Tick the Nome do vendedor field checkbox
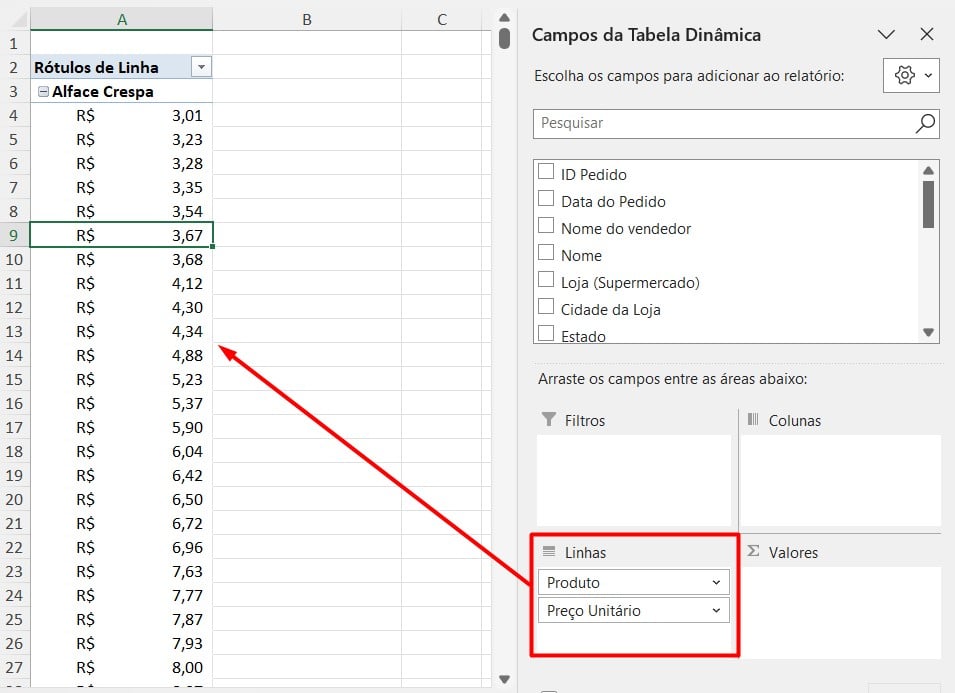 (x=546, y=226)
